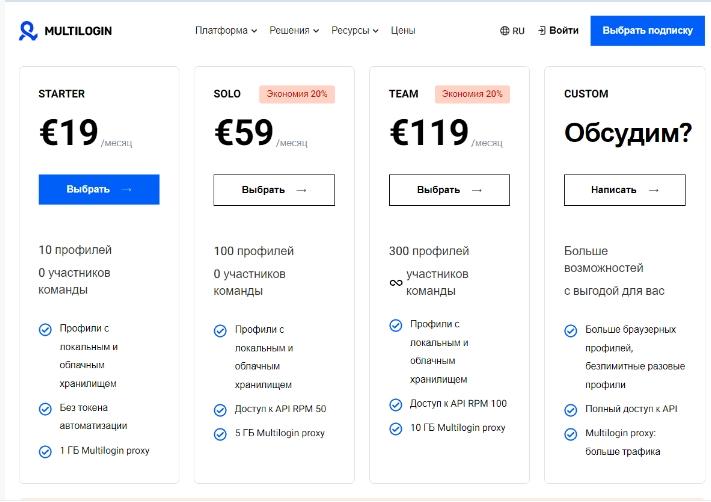Viewport: 711px width, 502px height.
Task: Click the infinity symbol in TEAM plan
Action: point(396,283)
